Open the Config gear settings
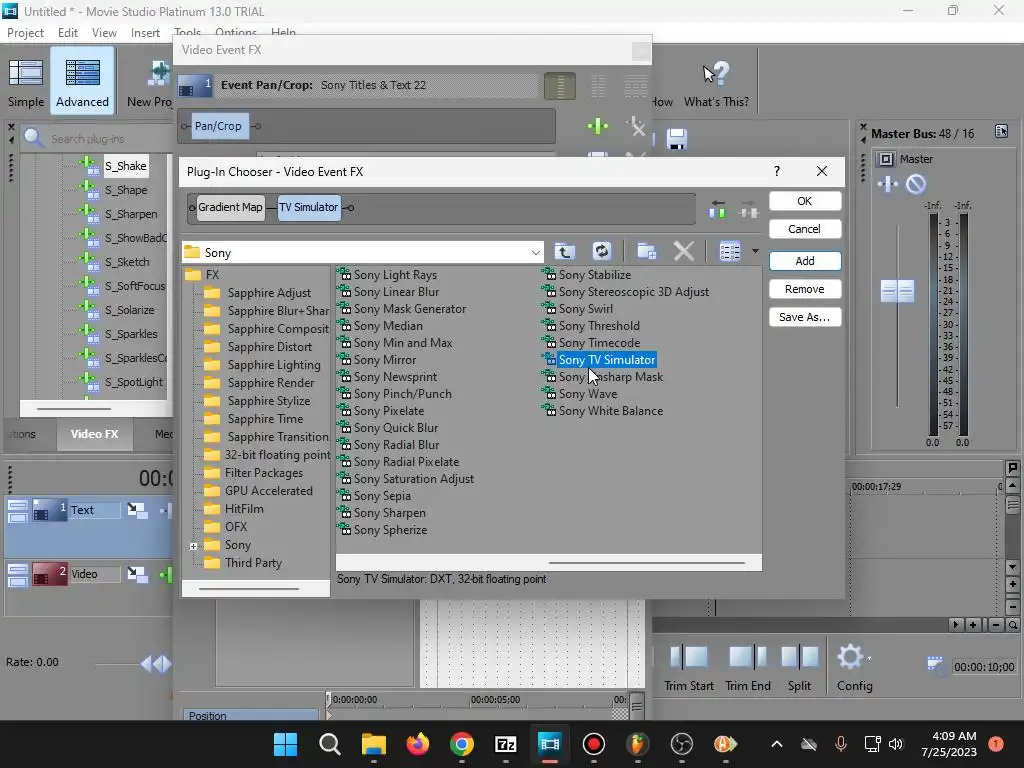This screenshot has width=1024, height=768. 850,657
